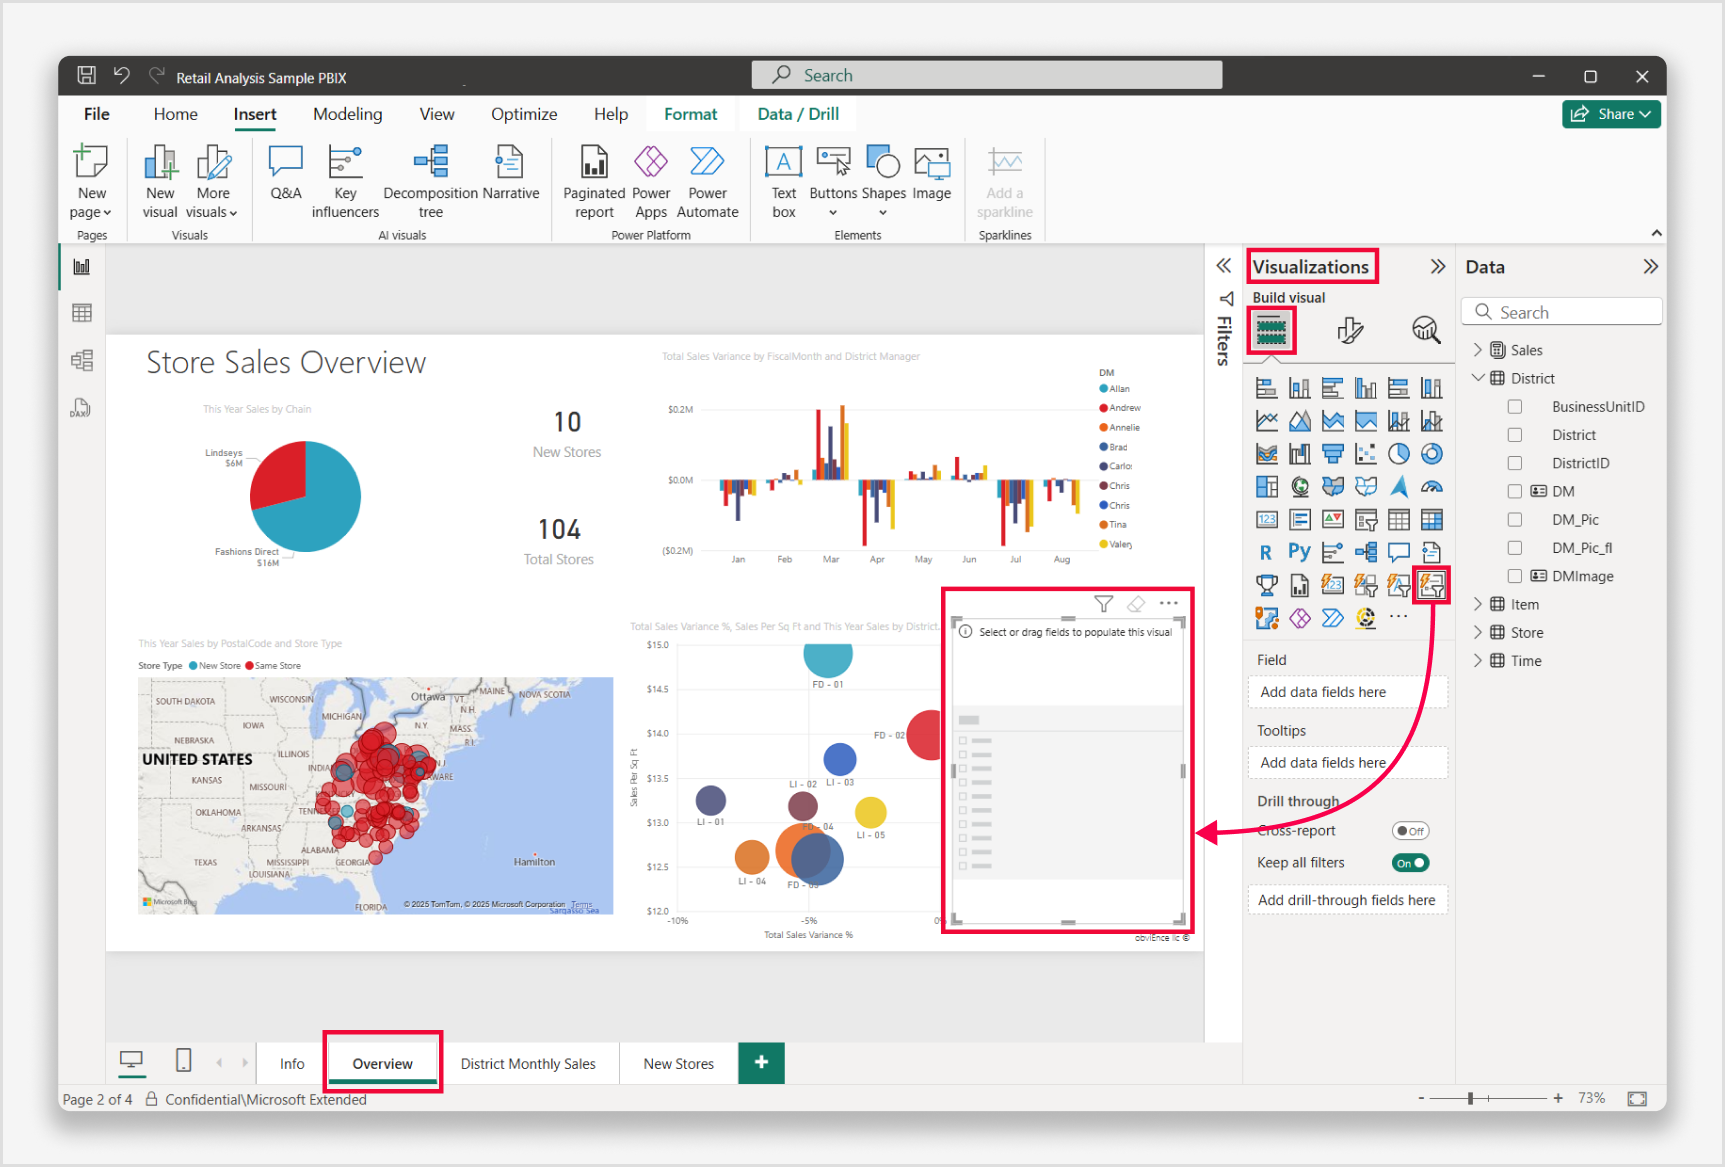Adjust the zoom level slider

(x=1470, y=1098)
